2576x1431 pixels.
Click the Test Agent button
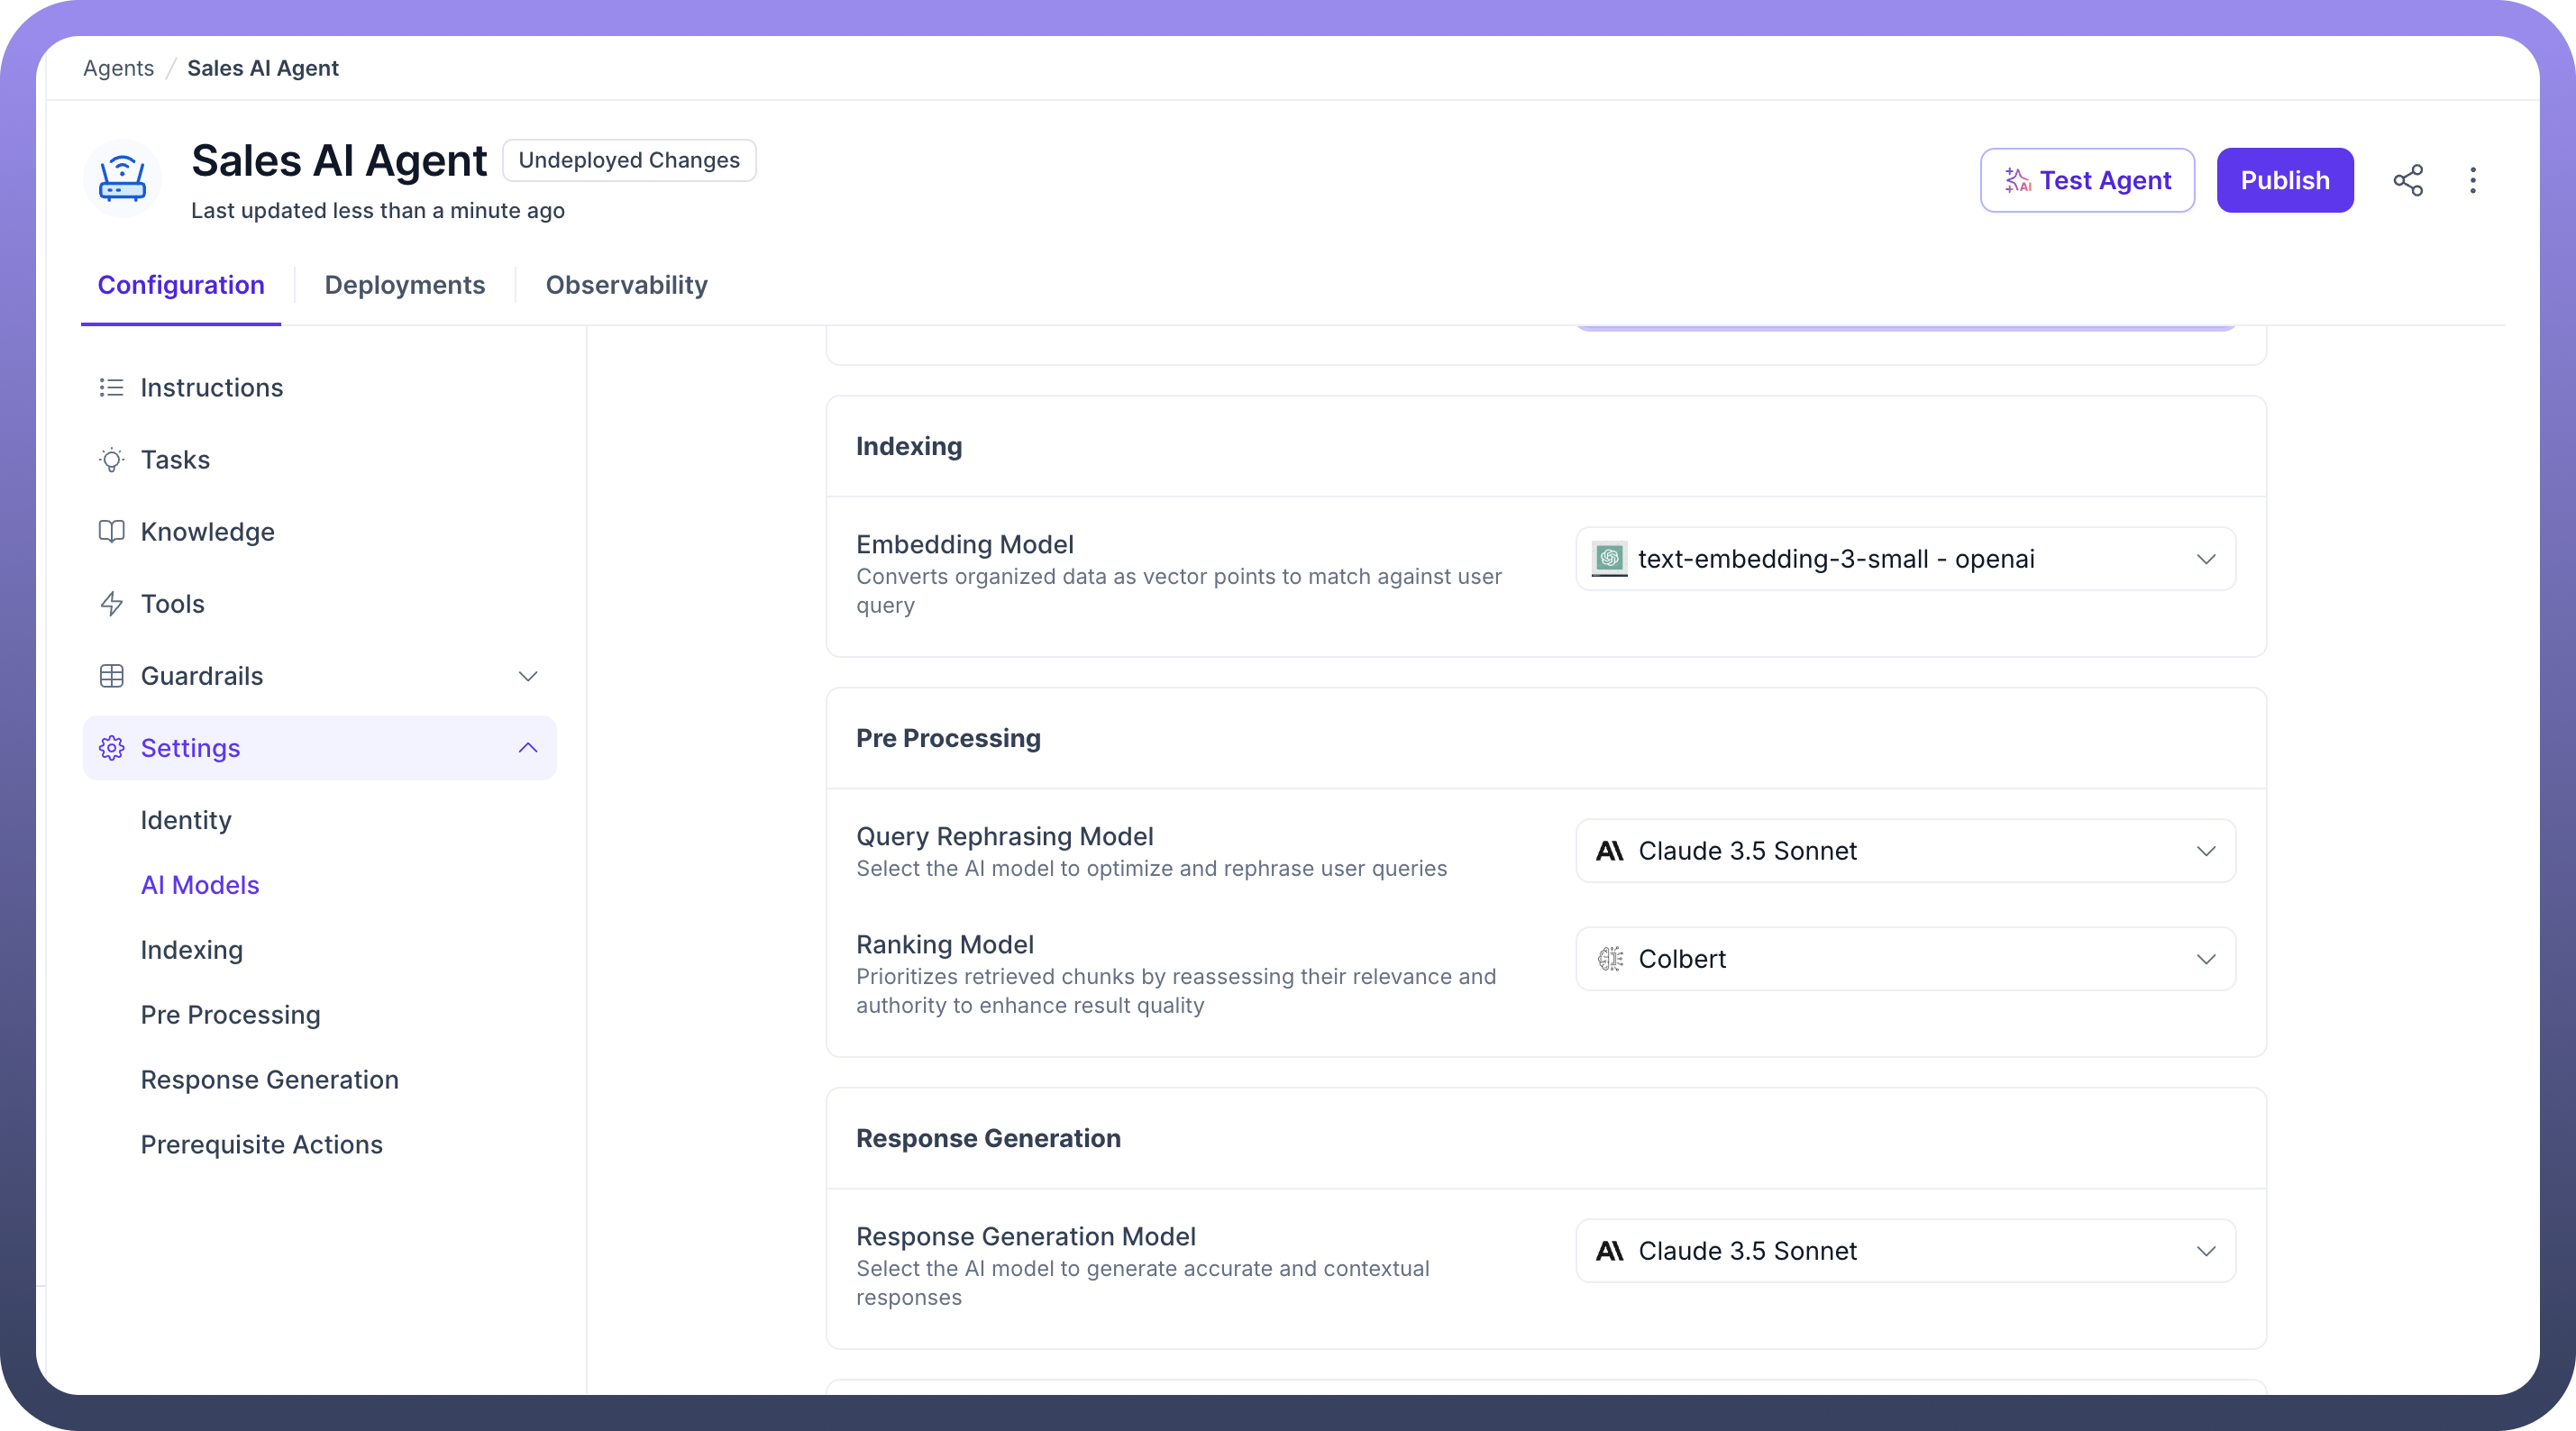[x=2087, y=180]
